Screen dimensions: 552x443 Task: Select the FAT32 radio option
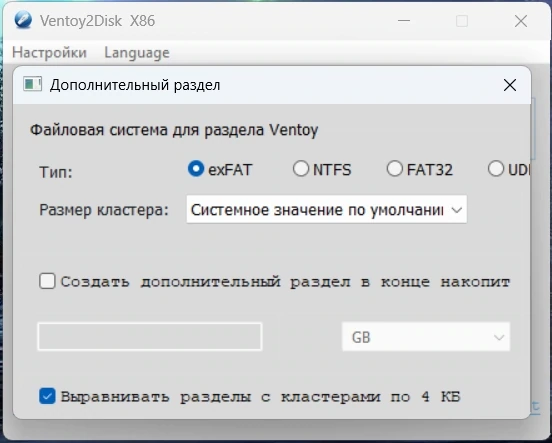click(x=394, y=169)
